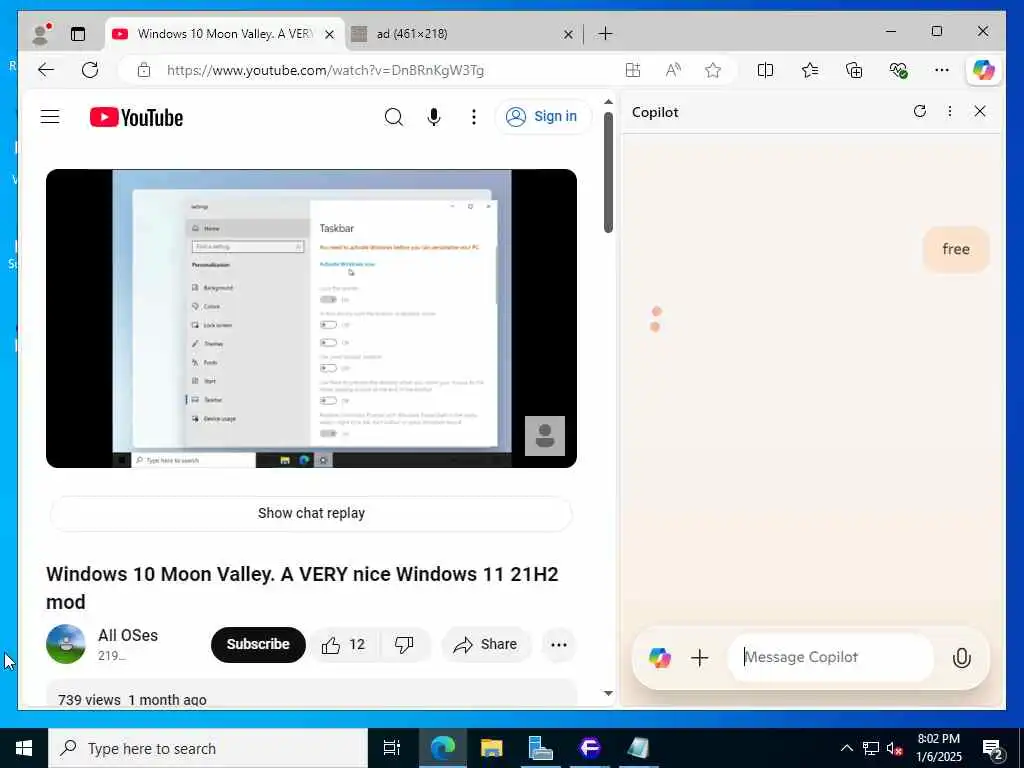Click the video title text
This screenshot has height=768, width=1024.
click(302, 588)
